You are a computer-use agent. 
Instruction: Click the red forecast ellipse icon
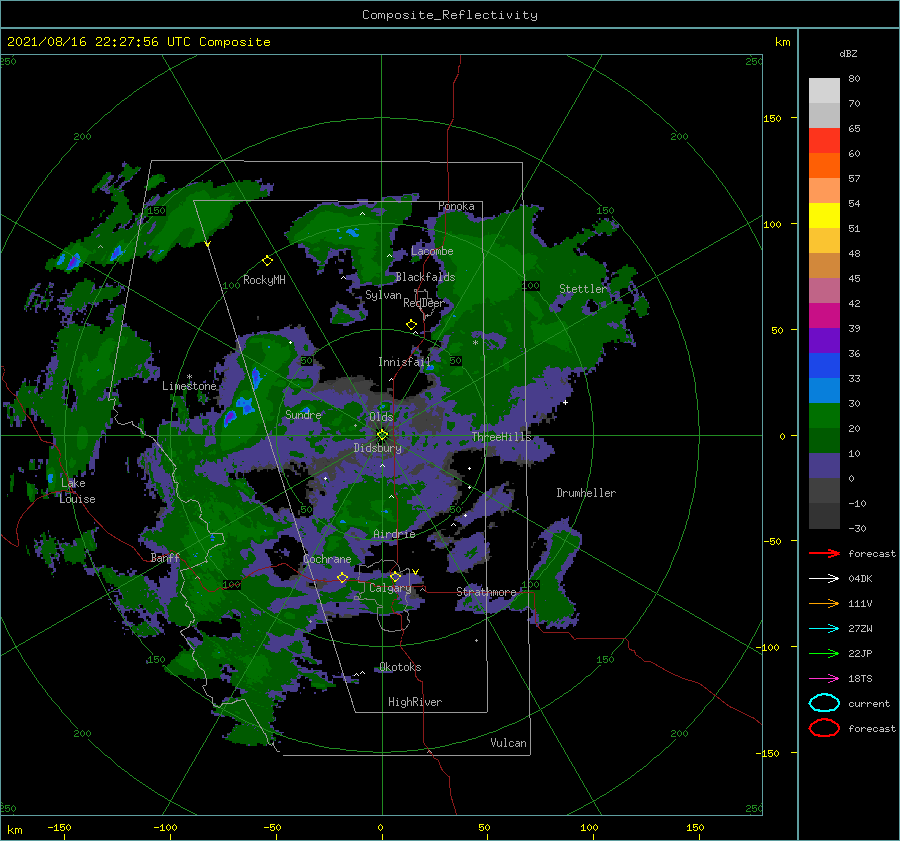pos(824,728)
